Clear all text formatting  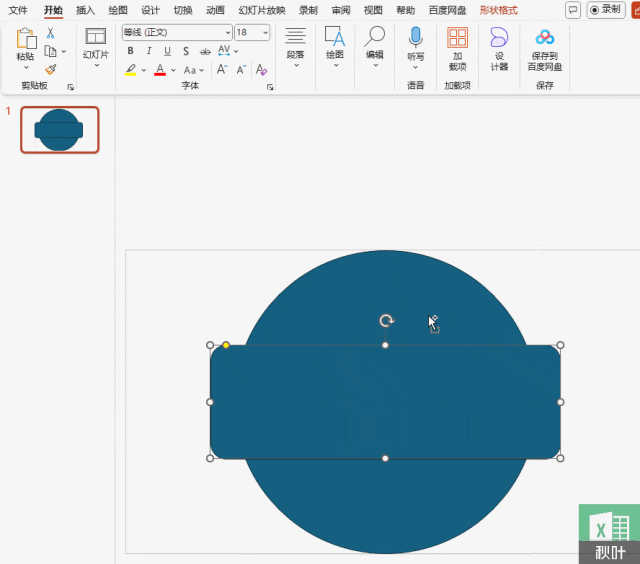(x=261, y=70)
